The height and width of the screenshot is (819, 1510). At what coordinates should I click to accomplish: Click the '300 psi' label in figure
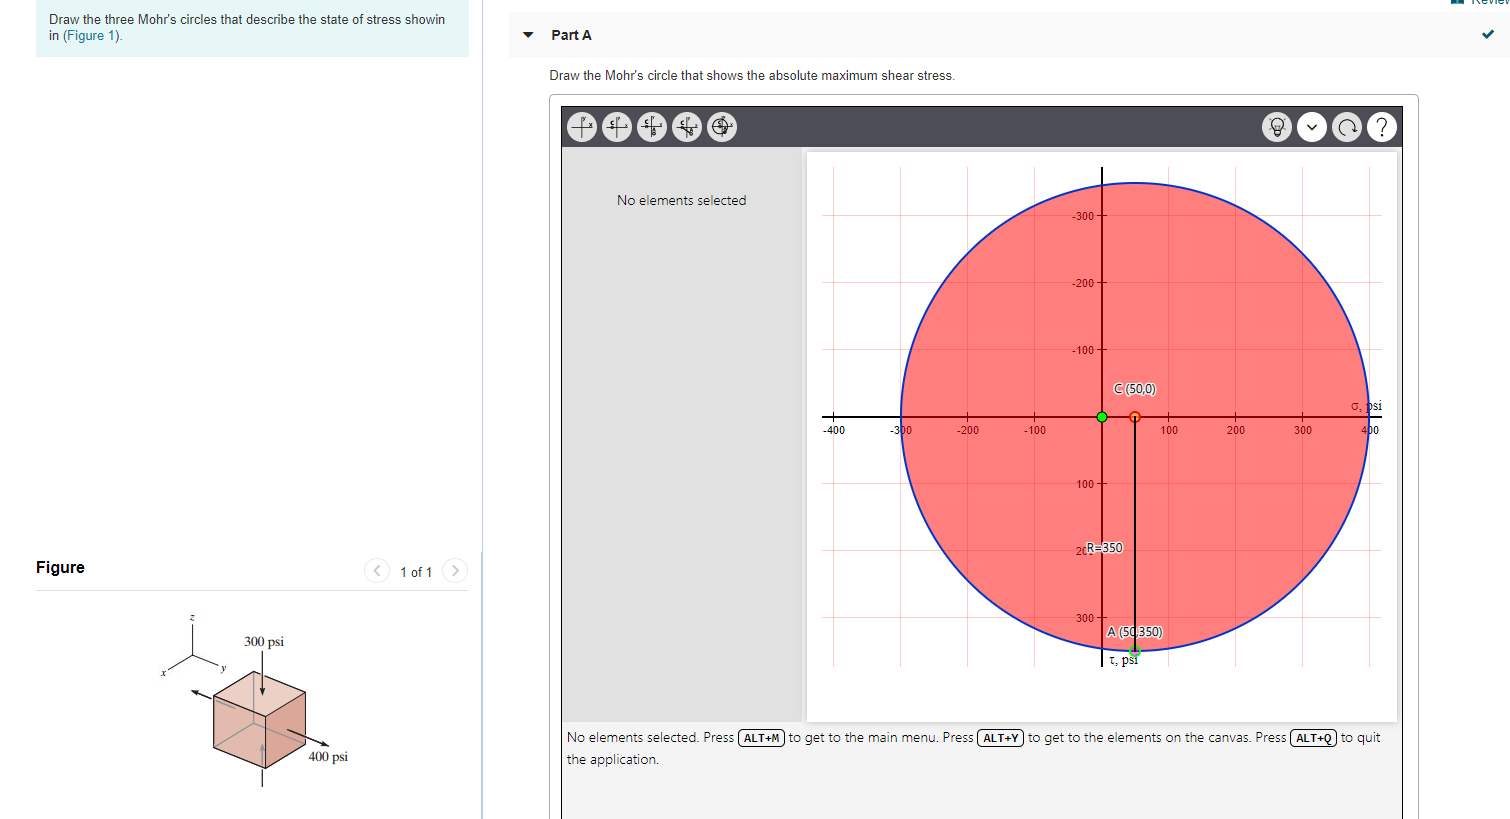point(264,641)
